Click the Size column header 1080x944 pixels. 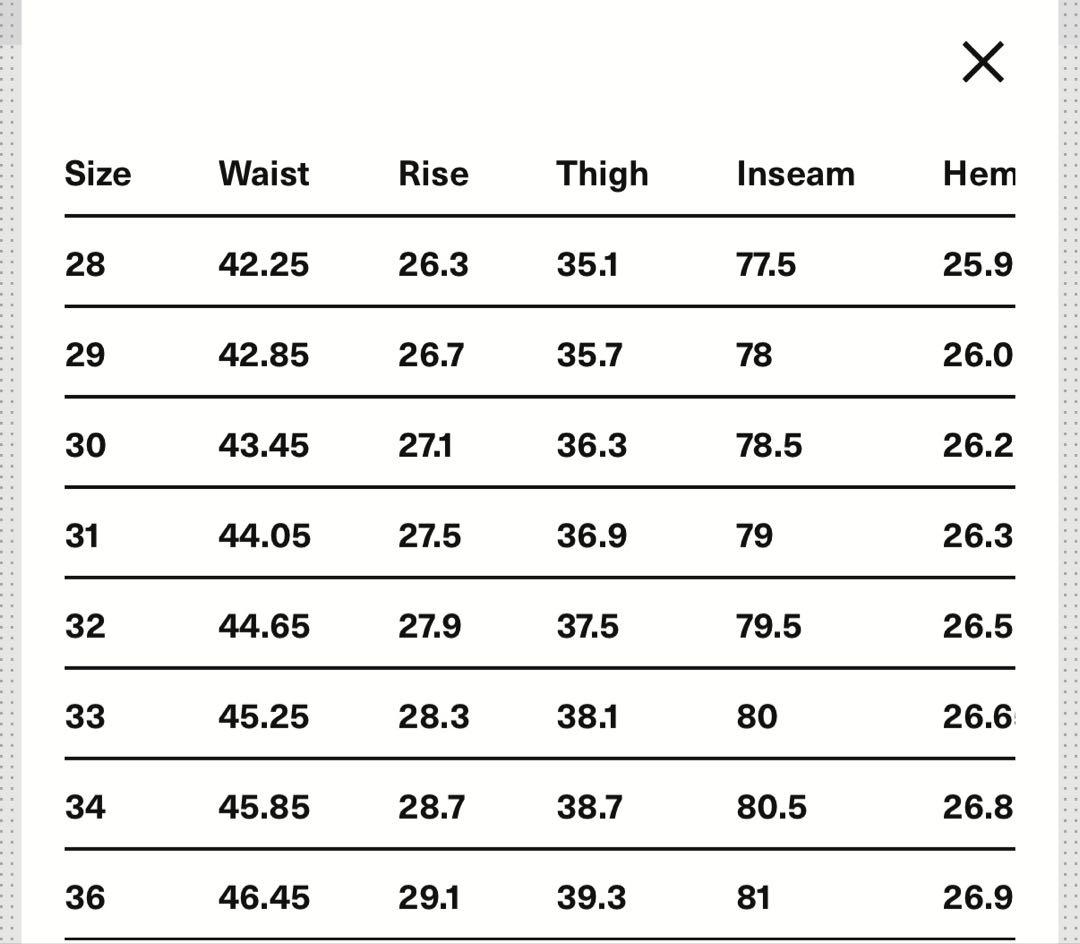(98, 174)
